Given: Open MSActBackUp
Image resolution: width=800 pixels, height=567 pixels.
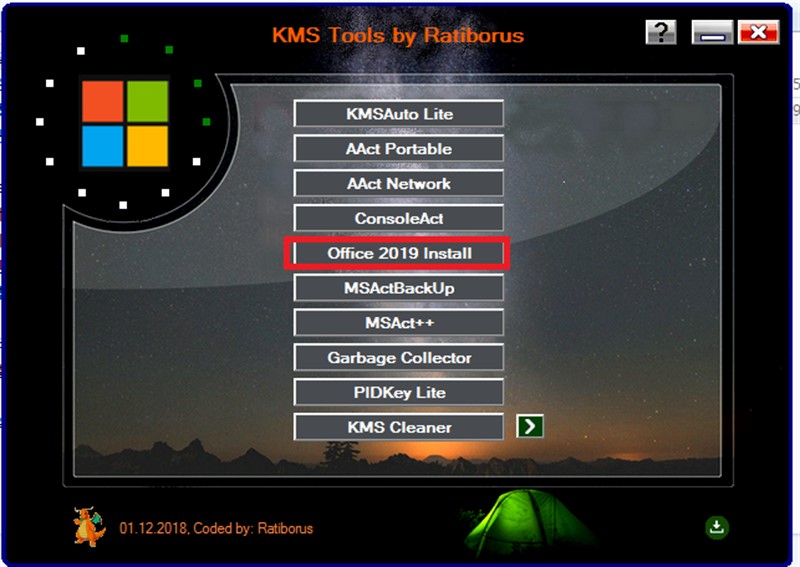Looking at the screenshot, I should tap(399, 288).
